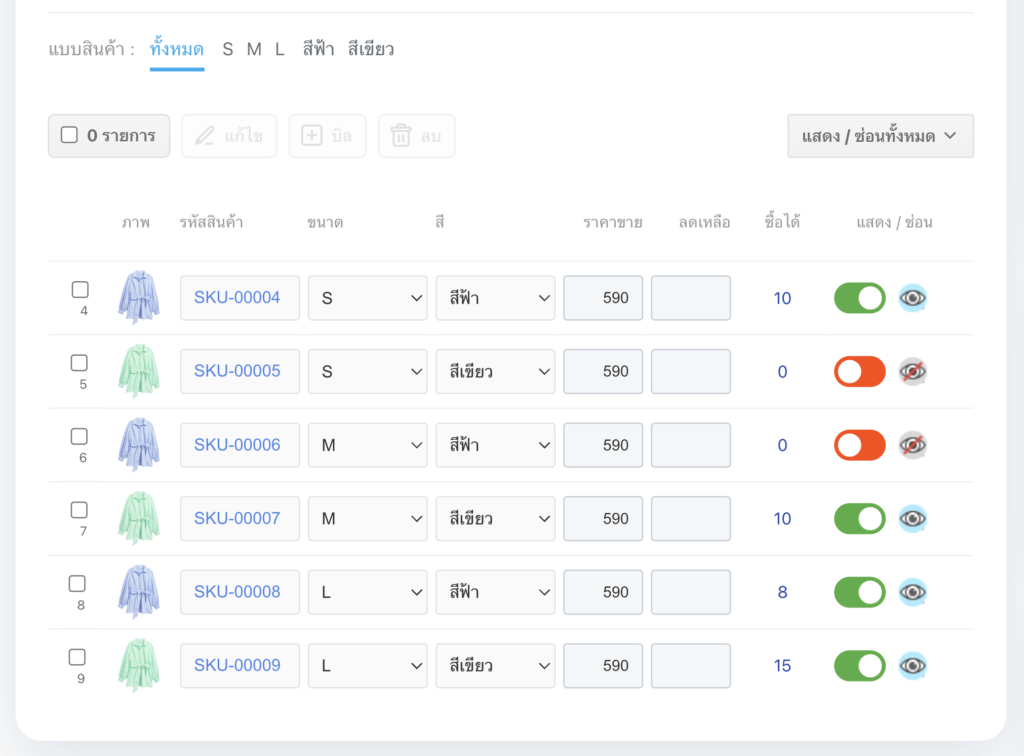Click the stock quantity 10 for SKU-00007

point(782,518)
